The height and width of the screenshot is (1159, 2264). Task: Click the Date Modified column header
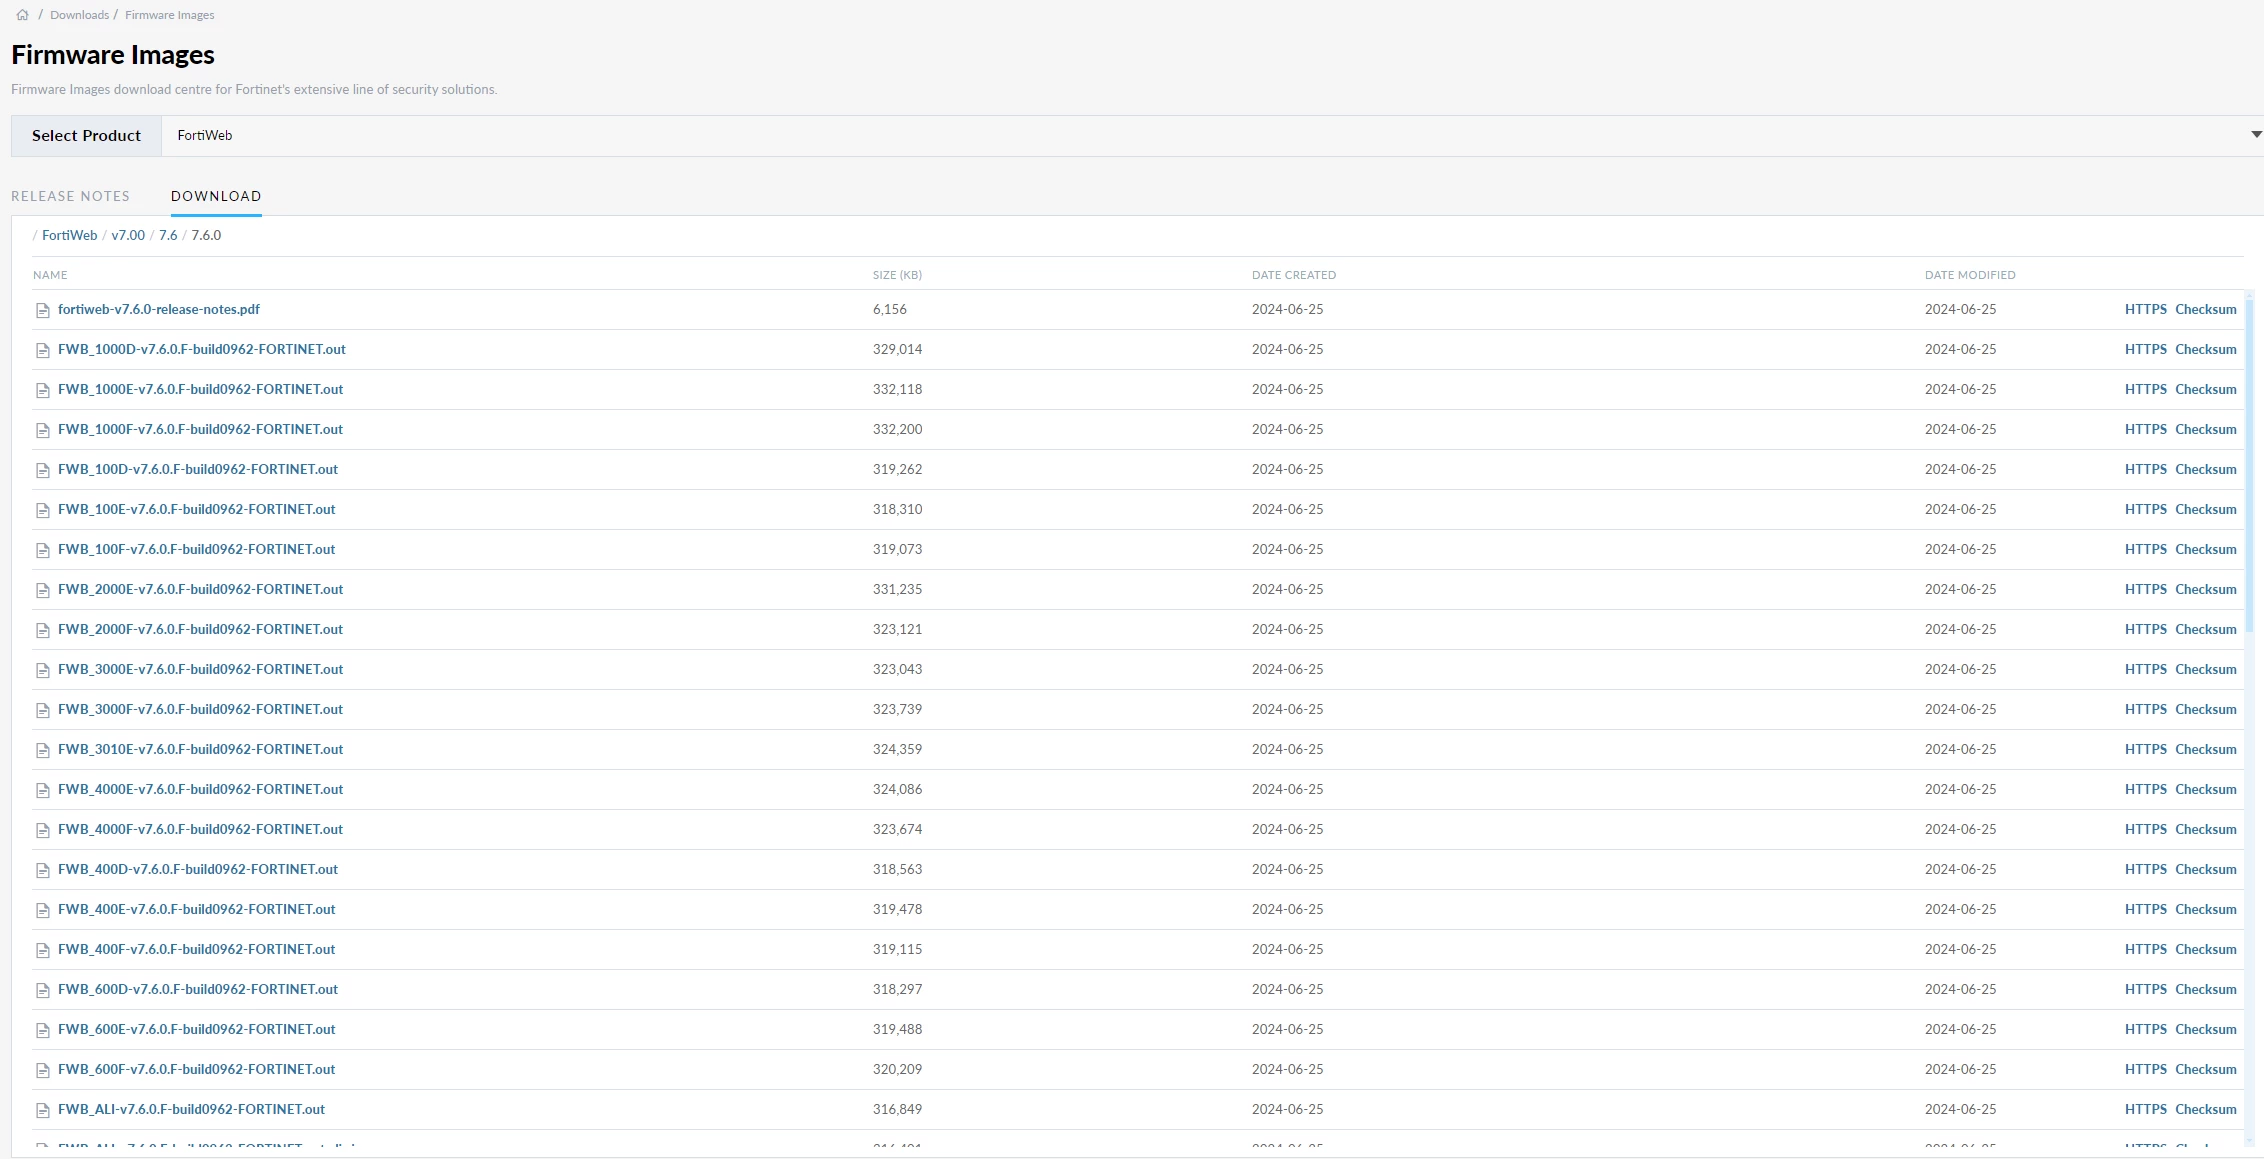point(1970,275)
